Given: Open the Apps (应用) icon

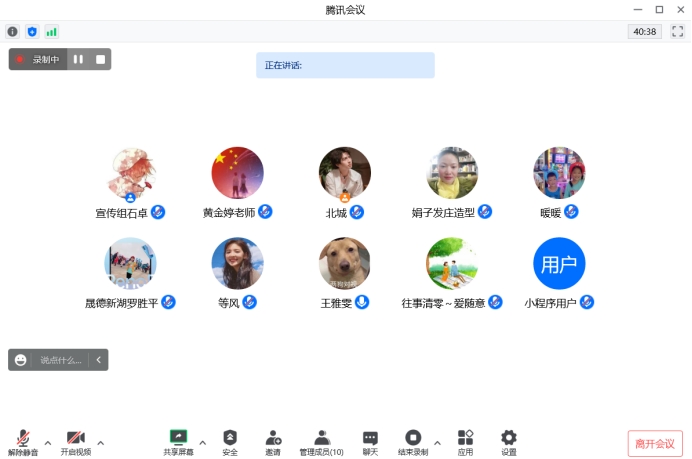Looking at the screenshot, I should coord(465,441).
